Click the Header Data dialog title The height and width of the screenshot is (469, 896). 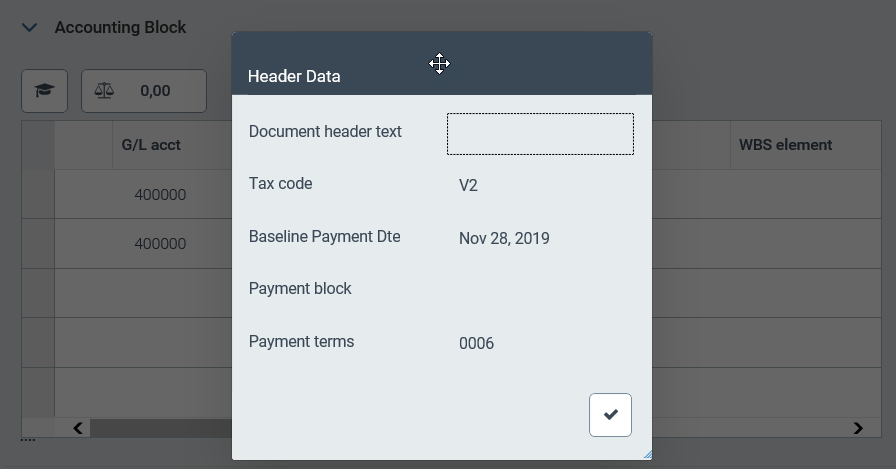pos(294,76)
